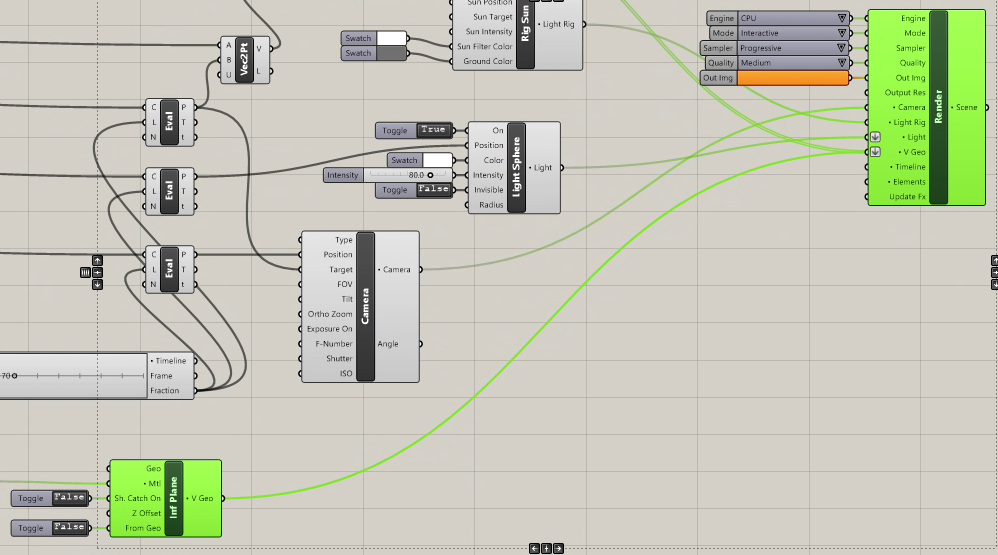
Task: Open the Engine CPU dropdown
Action: pyautogui.click(x=793, y=18)
